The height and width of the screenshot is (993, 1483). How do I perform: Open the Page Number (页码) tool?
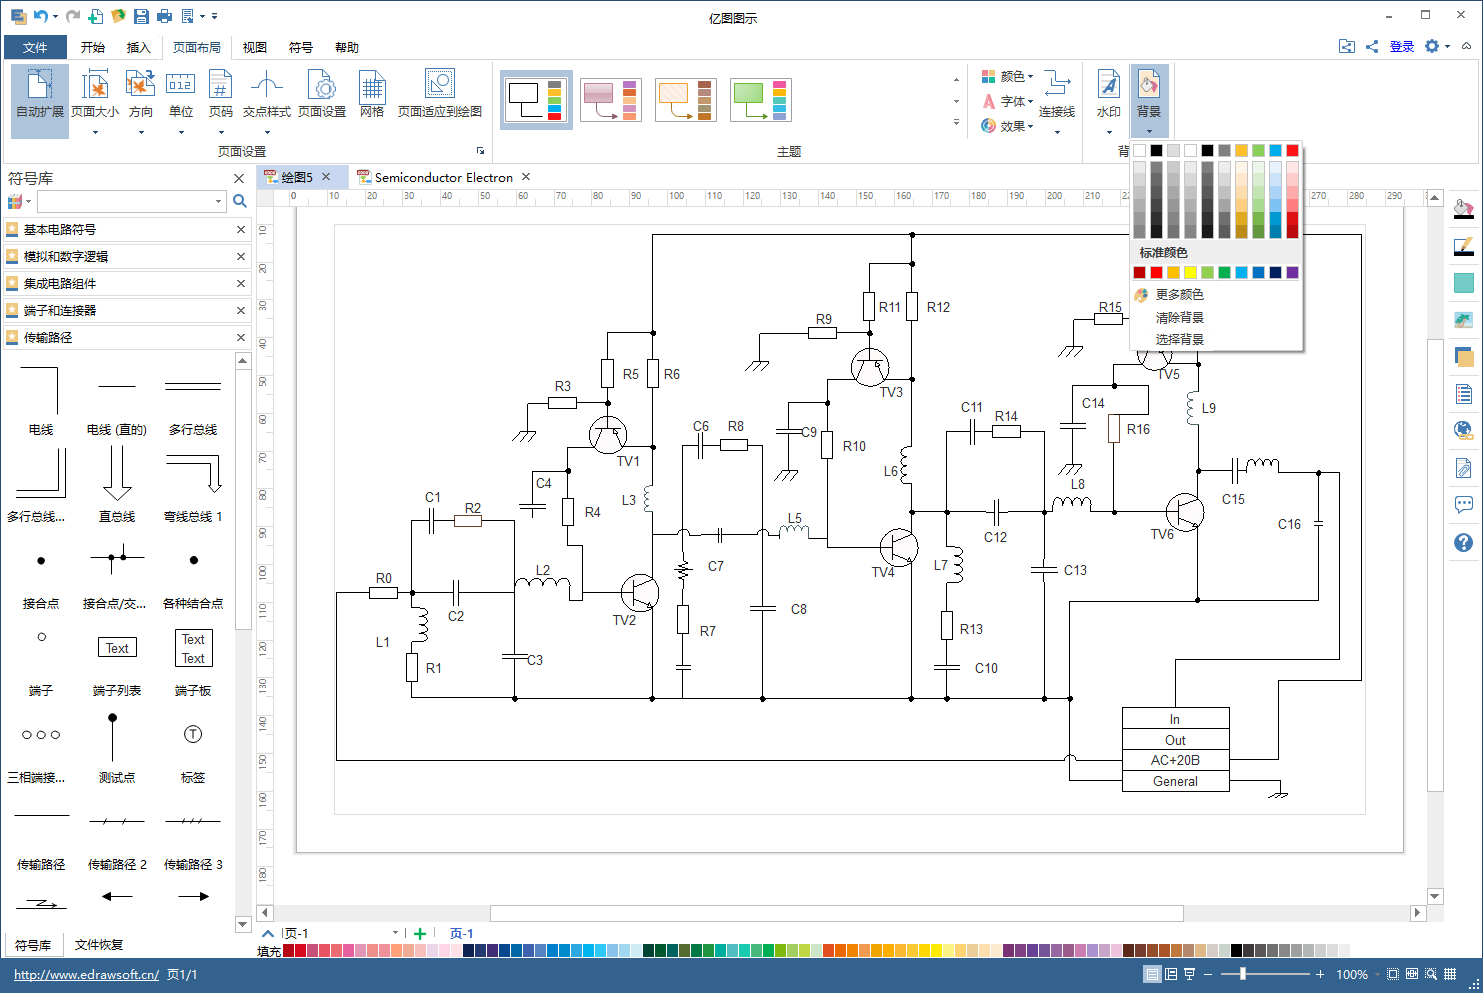pyautogui.click(x=221, y=99)
